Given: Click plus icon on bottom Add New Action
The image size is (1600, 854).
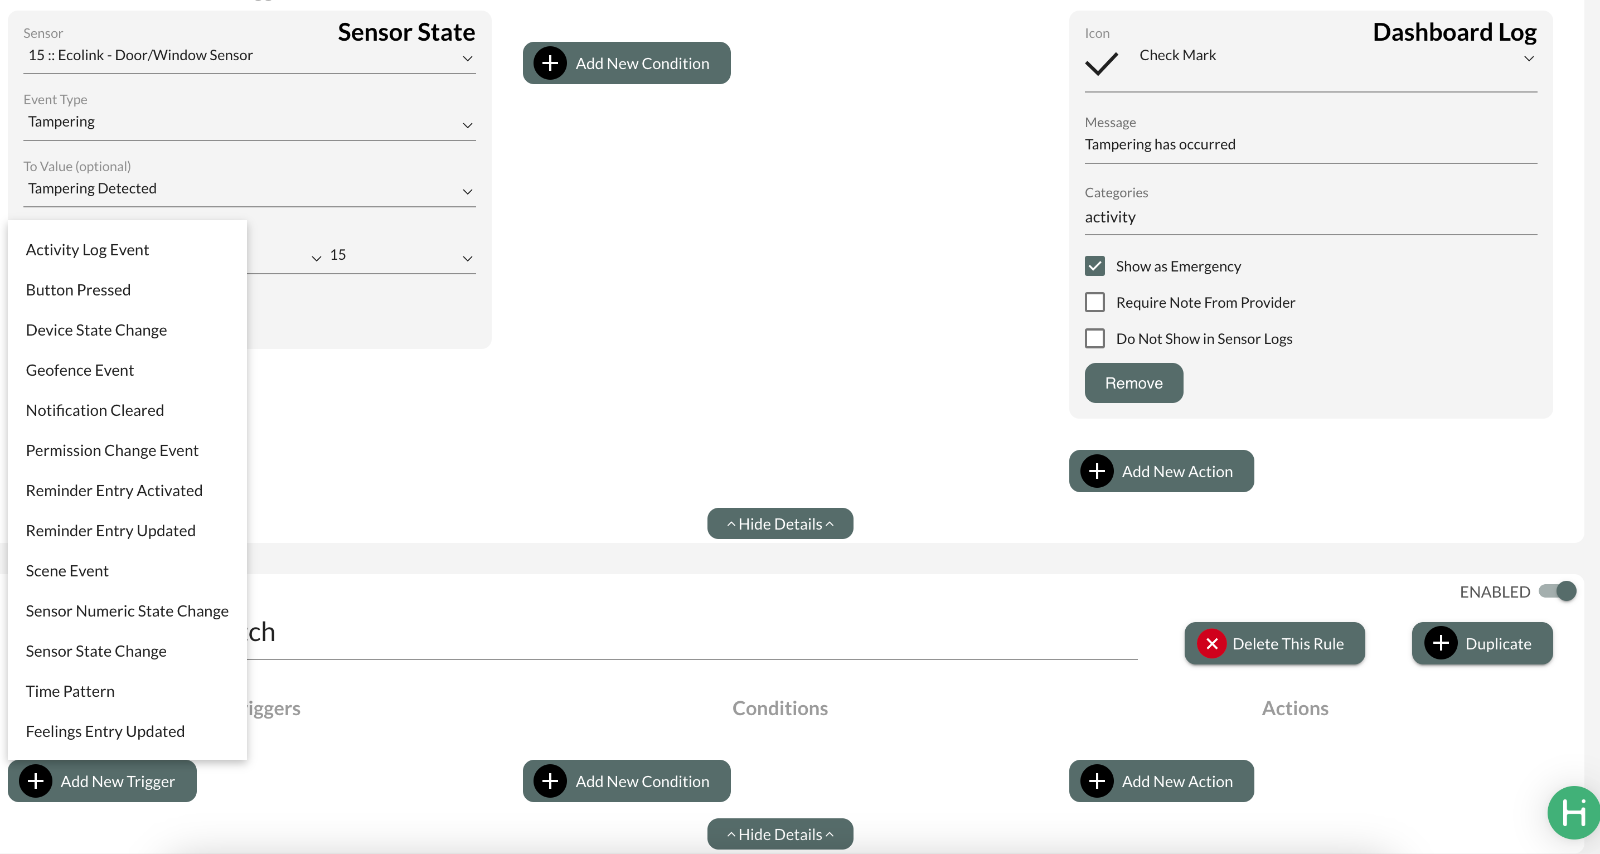Looking at the screenshot, I should [x=1097, y=781].
